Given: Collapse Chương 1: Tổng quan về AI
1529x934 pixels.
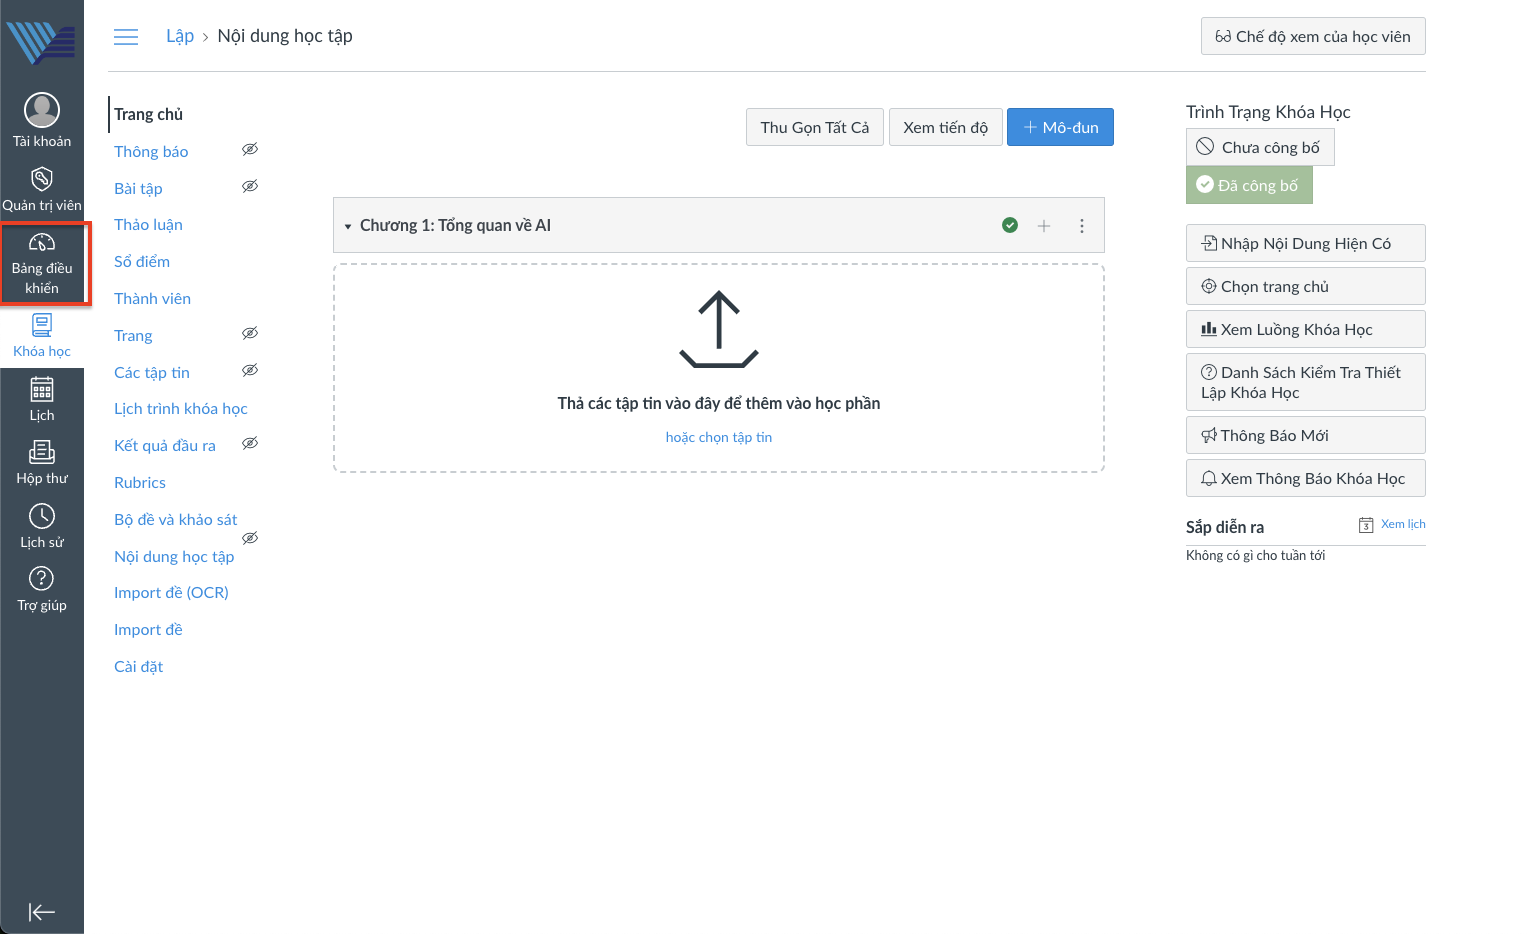Looking at the screenshot, I should pyautogui.click(x=348, y=227).
